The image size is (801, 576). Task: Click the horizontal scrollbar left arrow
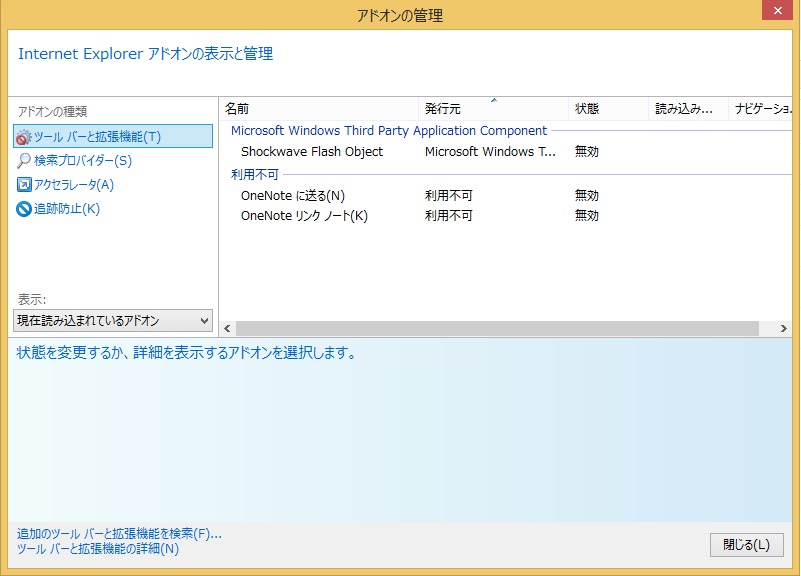[x=227, y=328]
